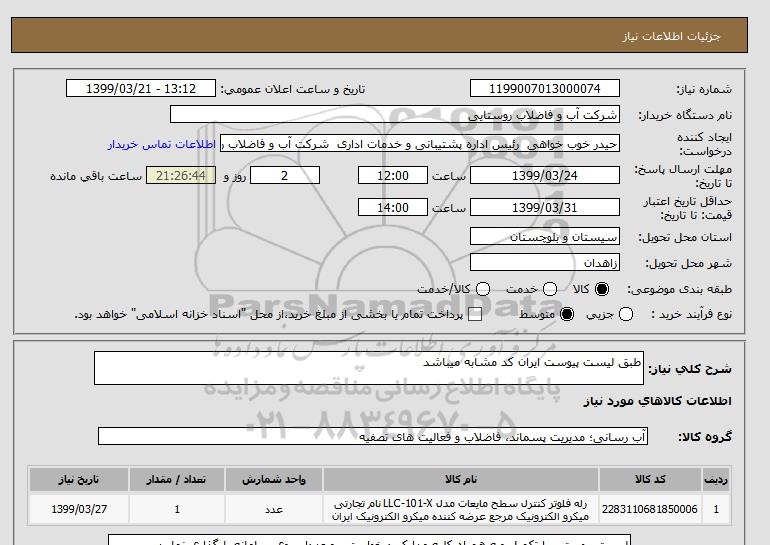
Task: Click the buyer name field شرکت آب و فاضلاب روستایی
Action: pos(395,115)
